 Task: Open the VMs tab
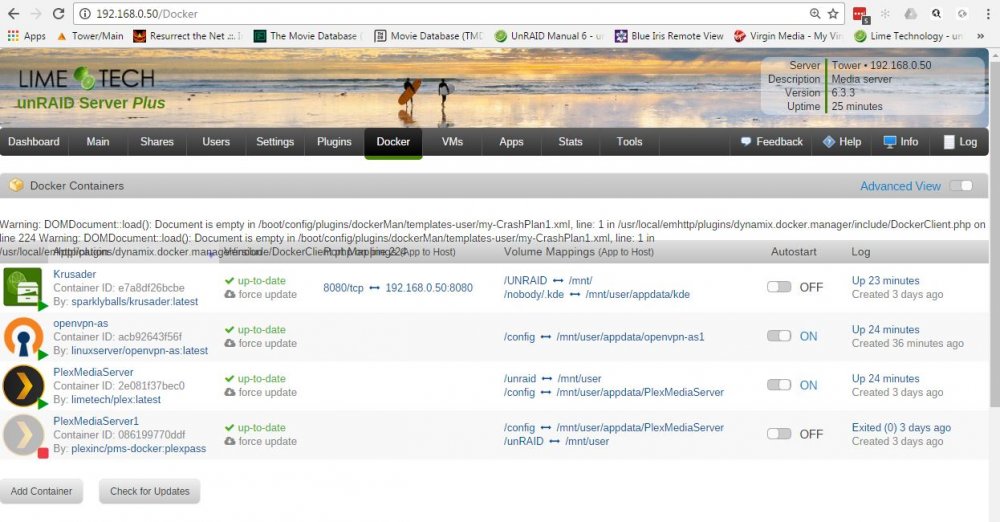[452, 142]
